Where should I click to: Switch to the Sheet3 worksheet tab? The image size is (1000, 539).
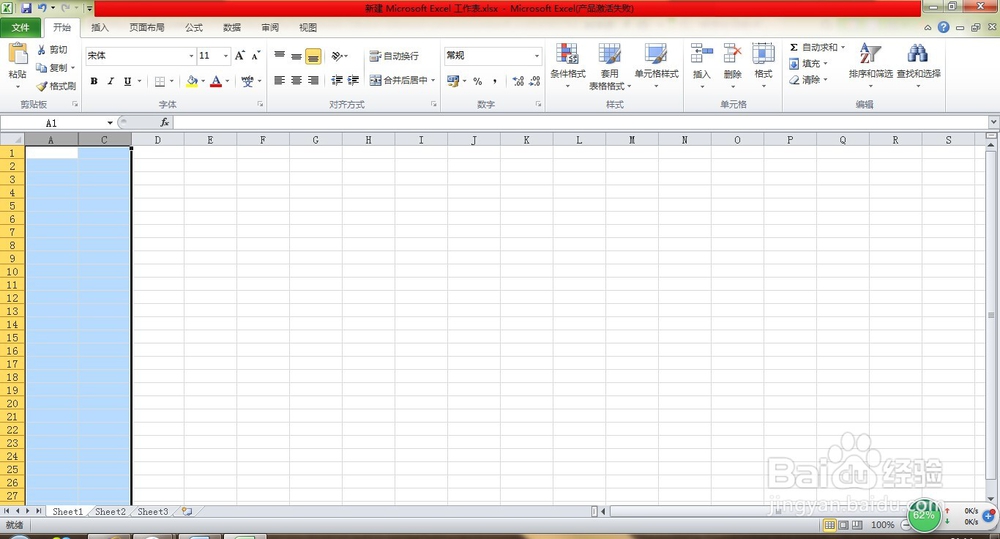[153, 512]
